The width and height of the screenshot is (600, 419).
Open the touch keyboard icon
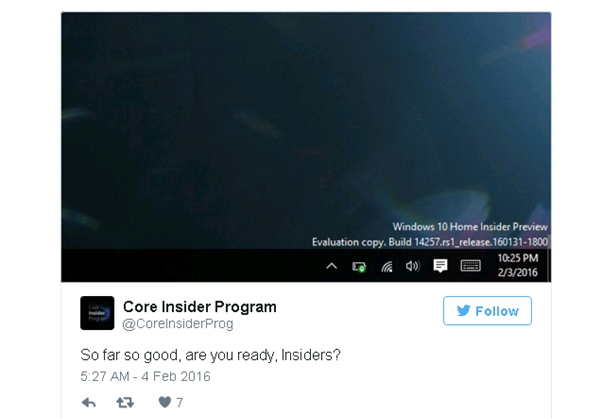[x=470, y=266]
